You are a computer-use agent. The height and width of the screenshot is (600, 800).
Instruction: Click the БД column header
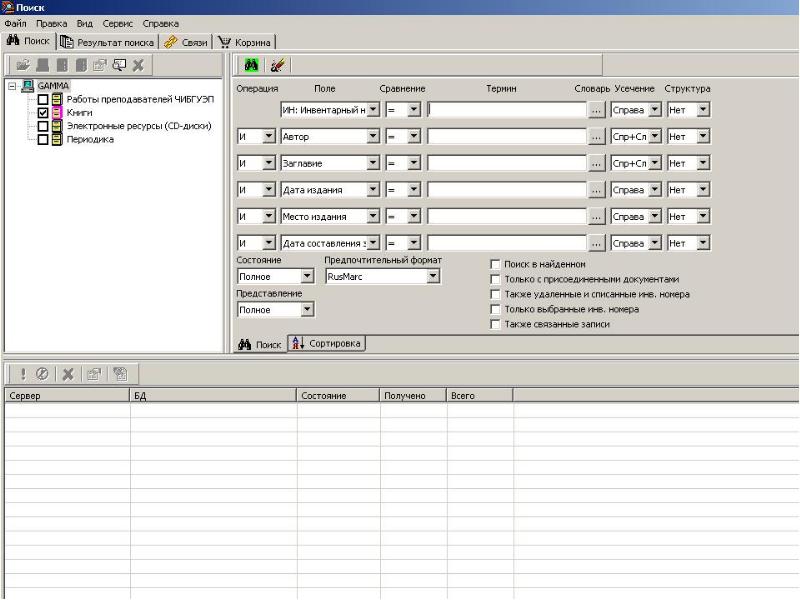[x=213, y=395]
